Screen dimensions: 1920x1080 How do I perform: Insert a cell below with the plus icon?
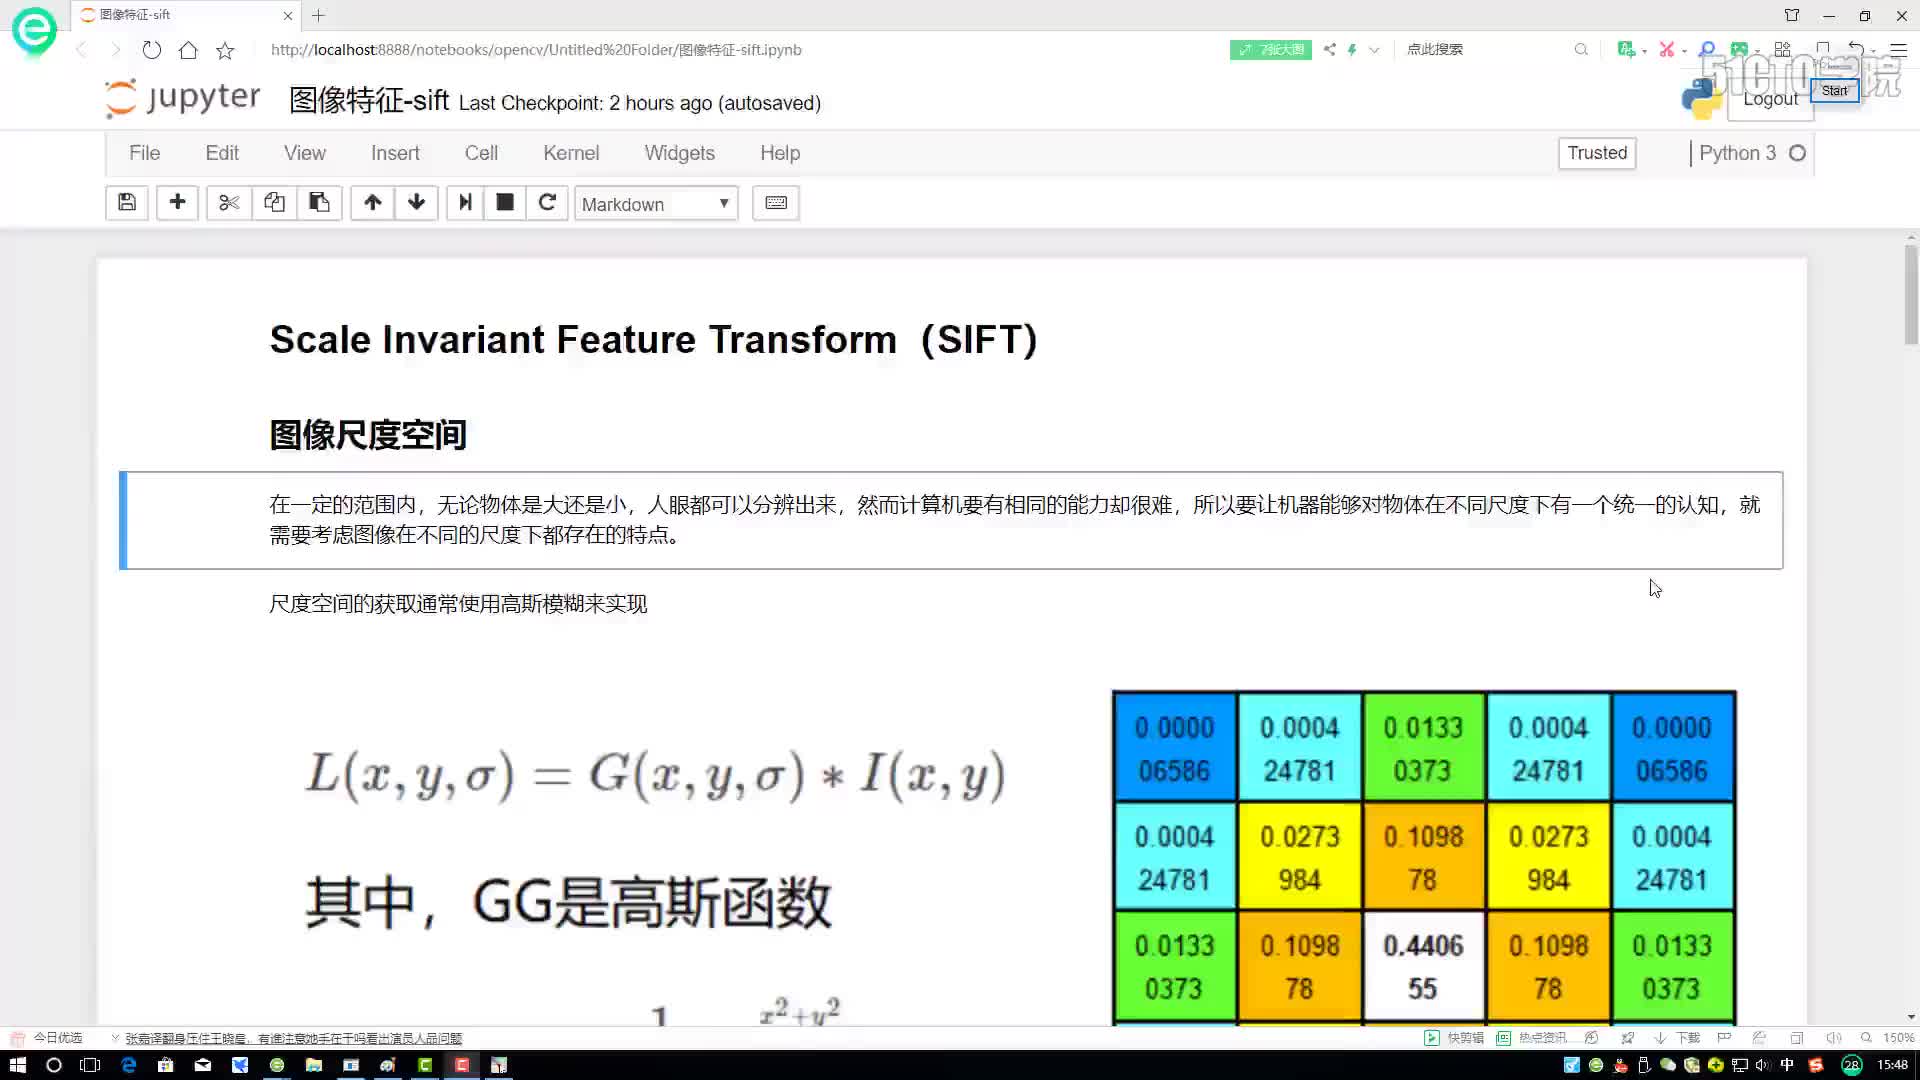tap(177, 203)
